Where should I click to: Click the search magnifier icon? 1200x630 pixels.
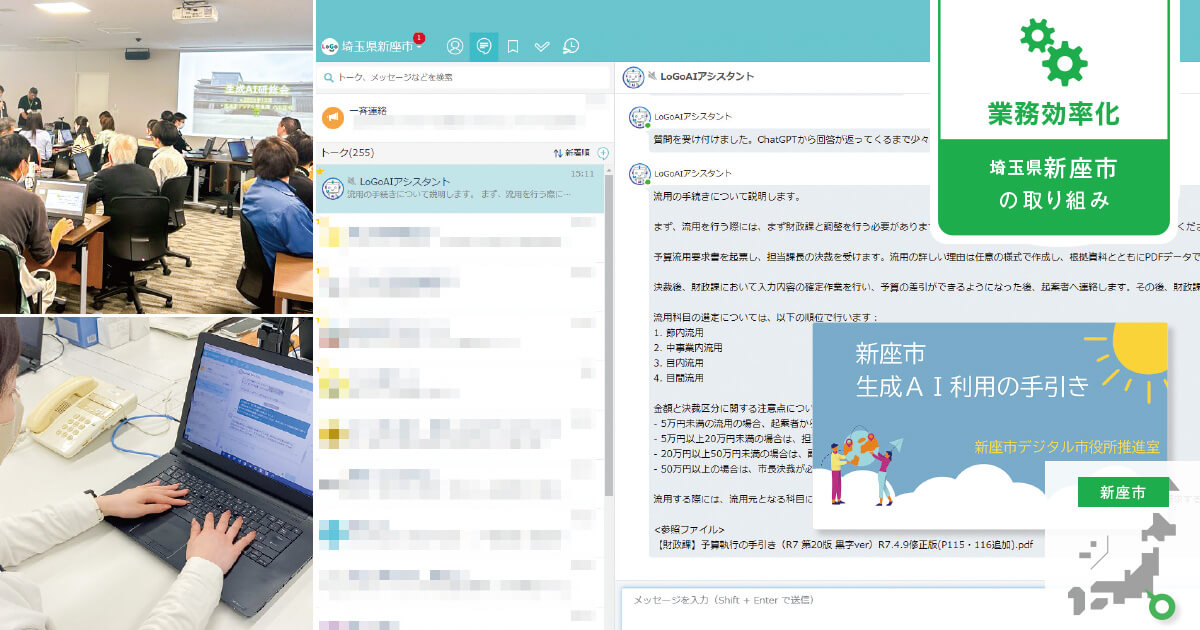tap(327, 77)
